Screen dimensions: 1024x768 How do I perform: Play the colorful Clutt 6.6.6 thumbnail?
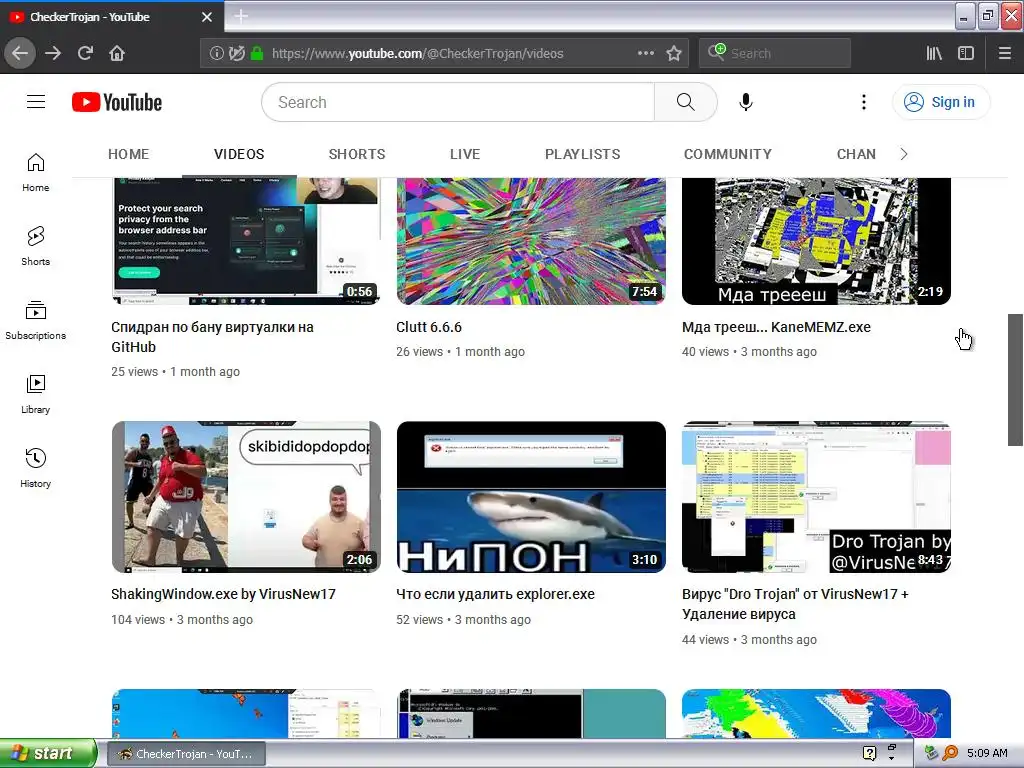(531, 241)
